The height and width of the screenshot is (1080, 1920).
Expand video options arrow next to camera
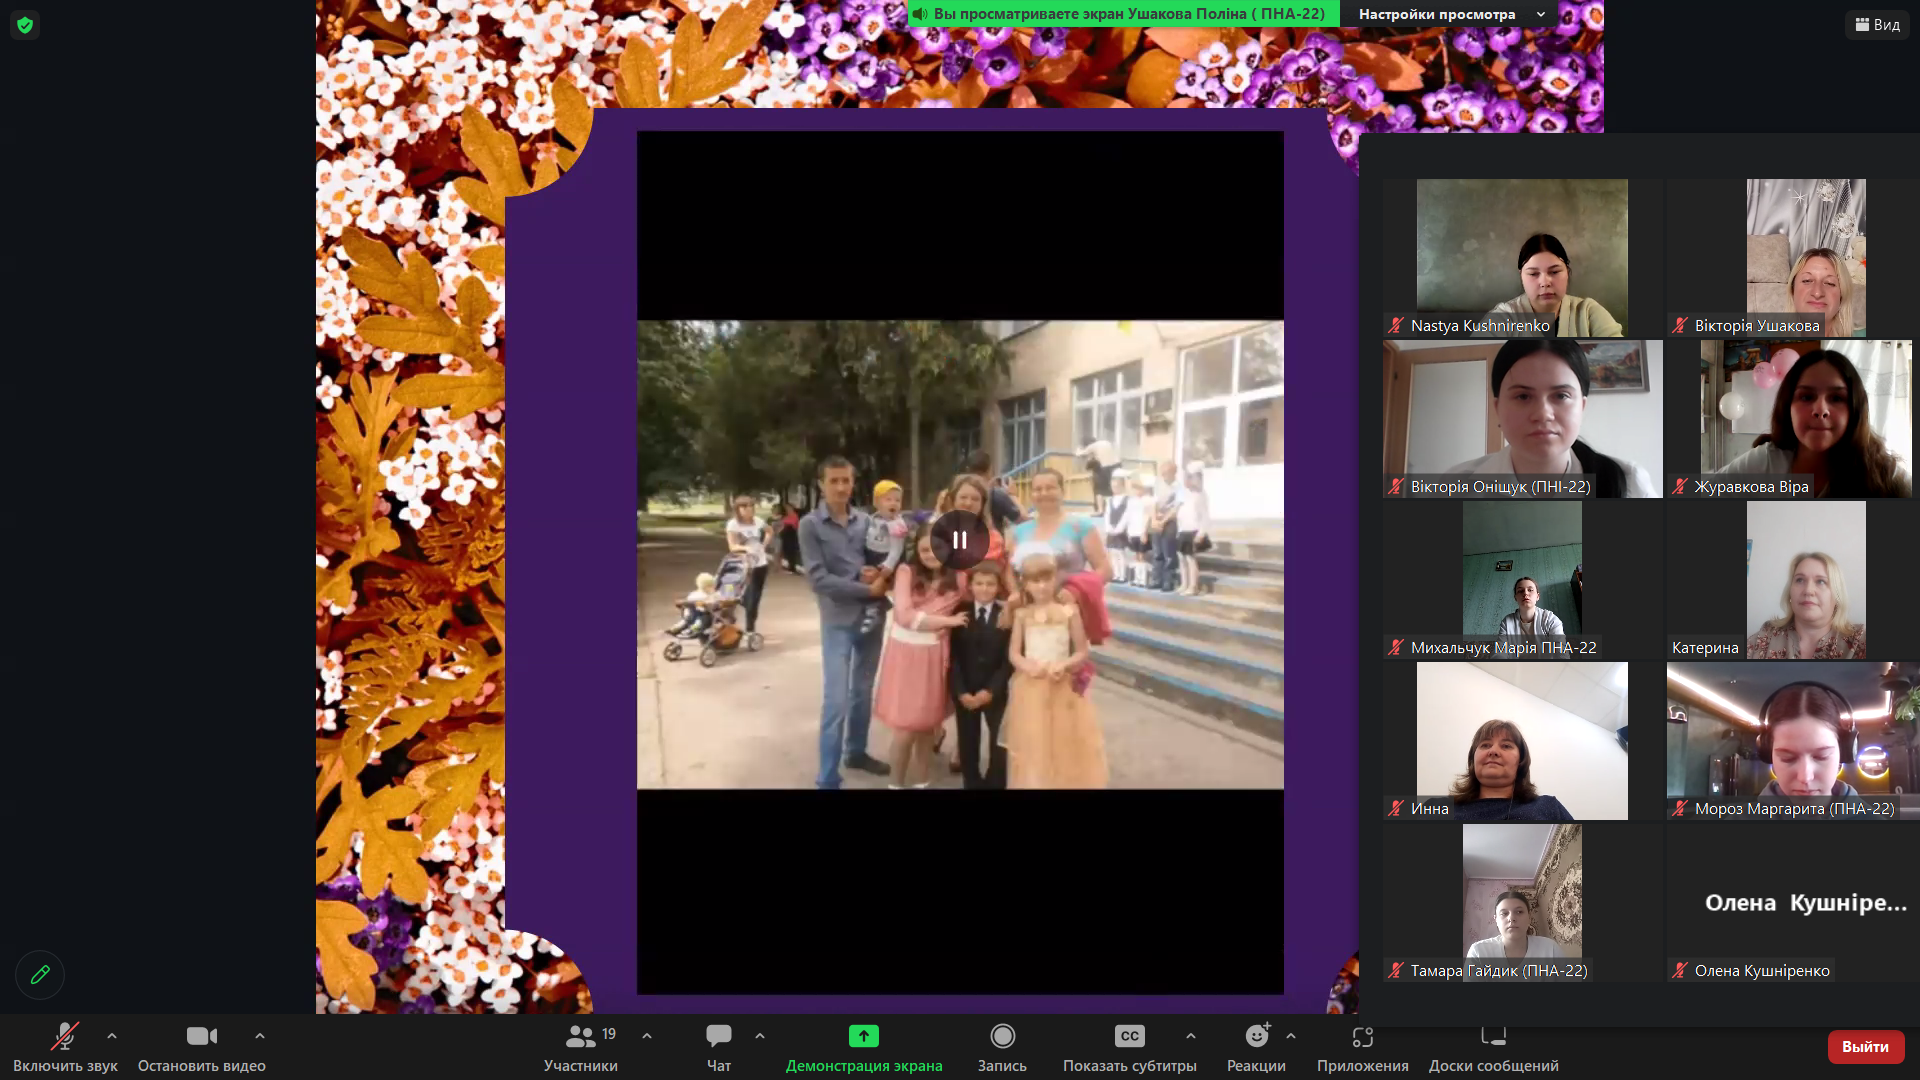[x=260, y=1036]
